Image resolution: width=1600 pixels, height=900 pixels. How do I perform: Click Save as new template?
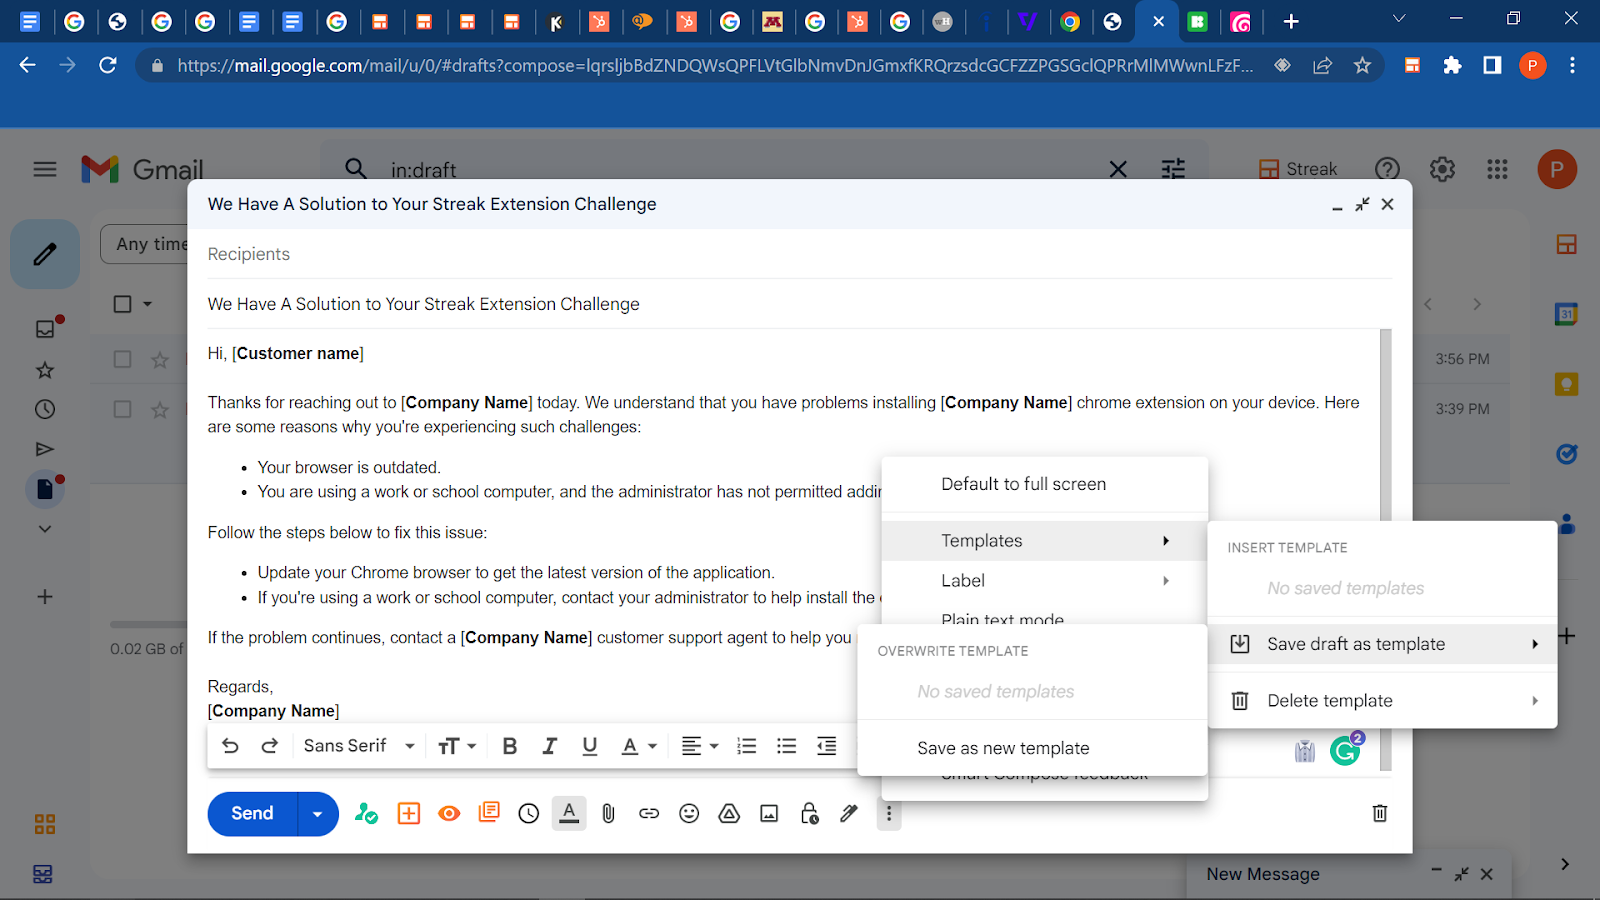click(x=1003, y=747)
